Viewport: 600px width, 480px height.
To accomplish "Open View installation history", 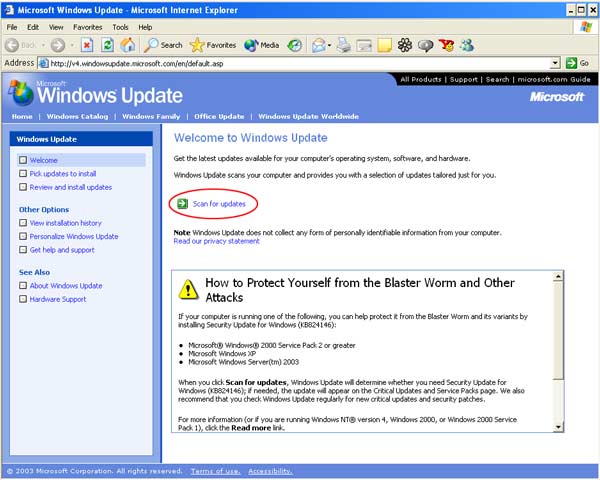I will tap(65, 223).
